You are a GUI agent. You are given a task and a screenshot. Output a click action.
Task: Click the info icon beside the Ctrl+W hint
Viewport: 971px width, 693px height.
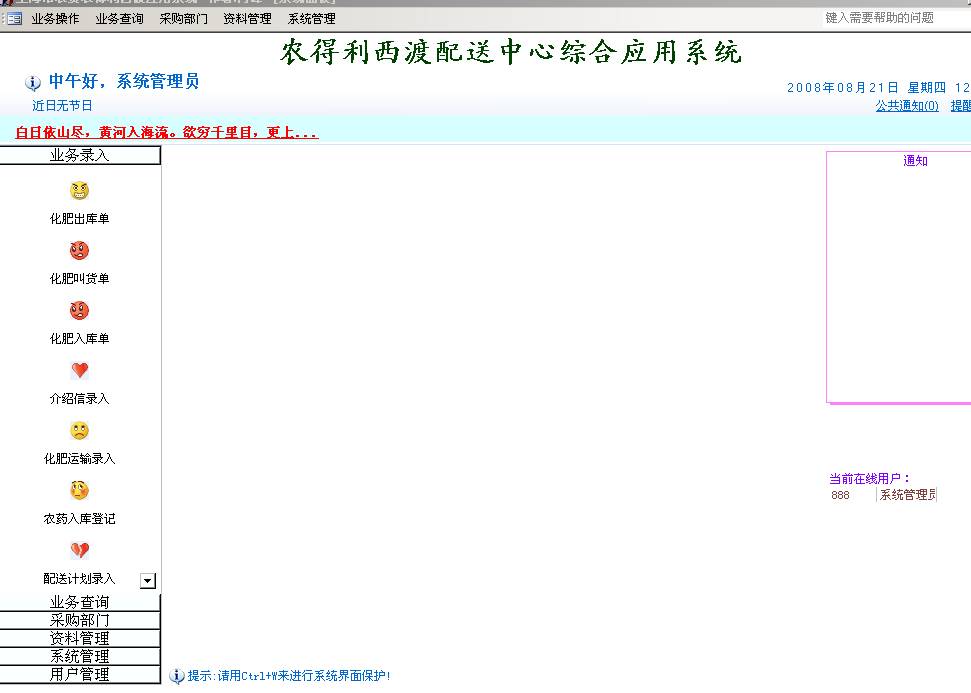176,676
